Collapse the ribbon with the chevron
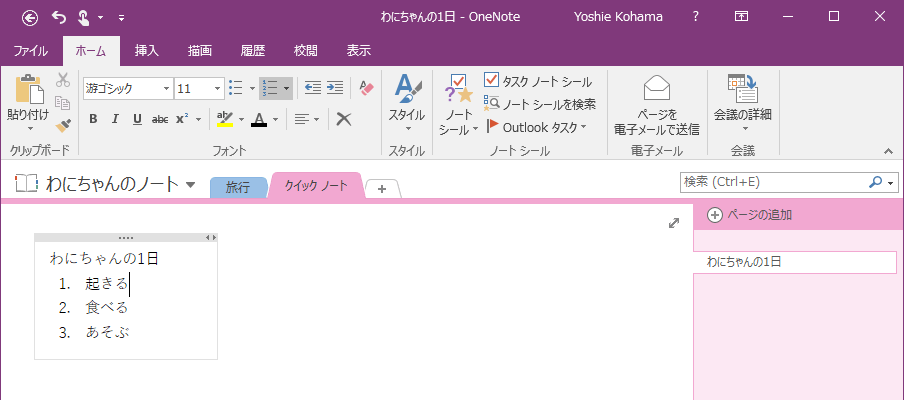The image size is (904, 400). [888, 151]
